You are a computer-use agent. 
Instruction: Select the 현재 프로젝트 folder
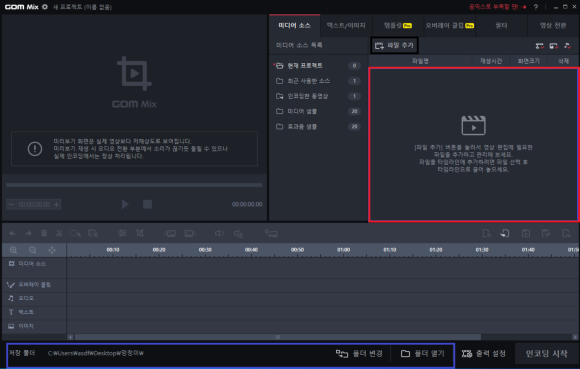tap(317, 65)
